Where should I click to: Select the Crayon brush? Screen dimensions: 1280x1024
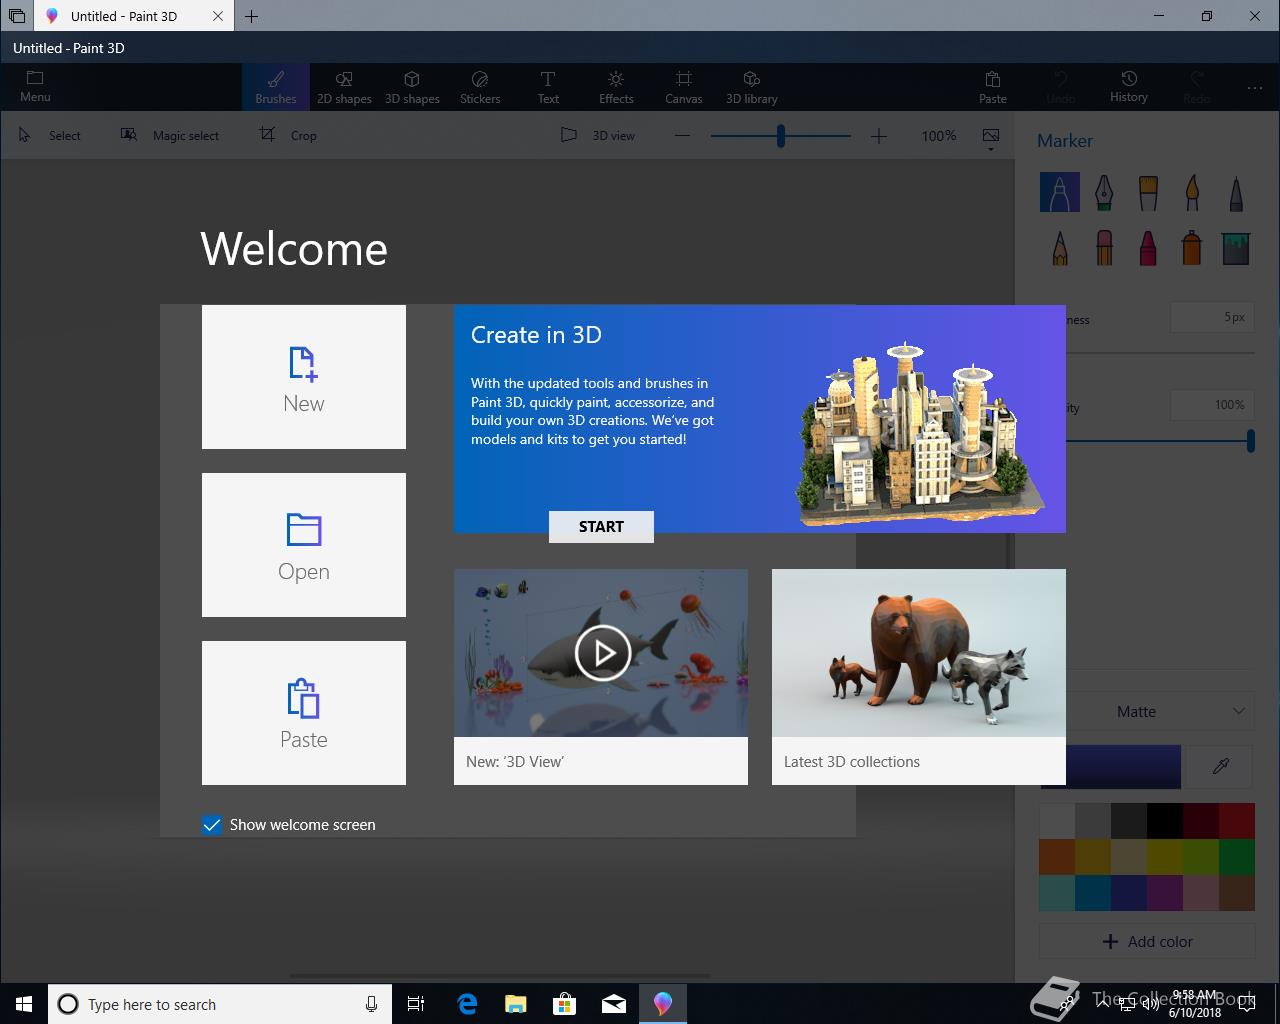tap(1148, 247)
